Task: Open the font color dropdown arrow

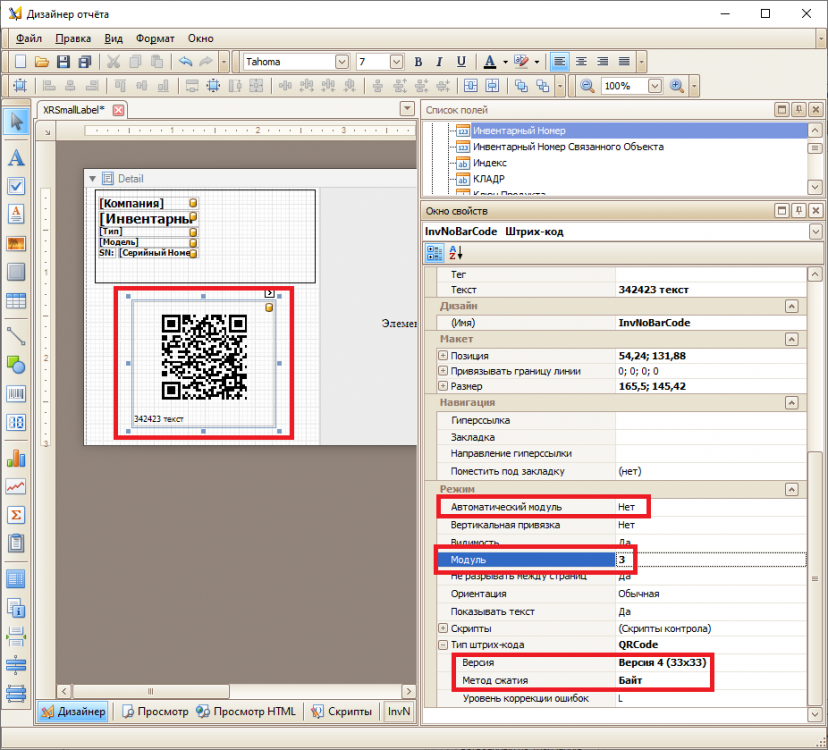Action: pos(505,62)
